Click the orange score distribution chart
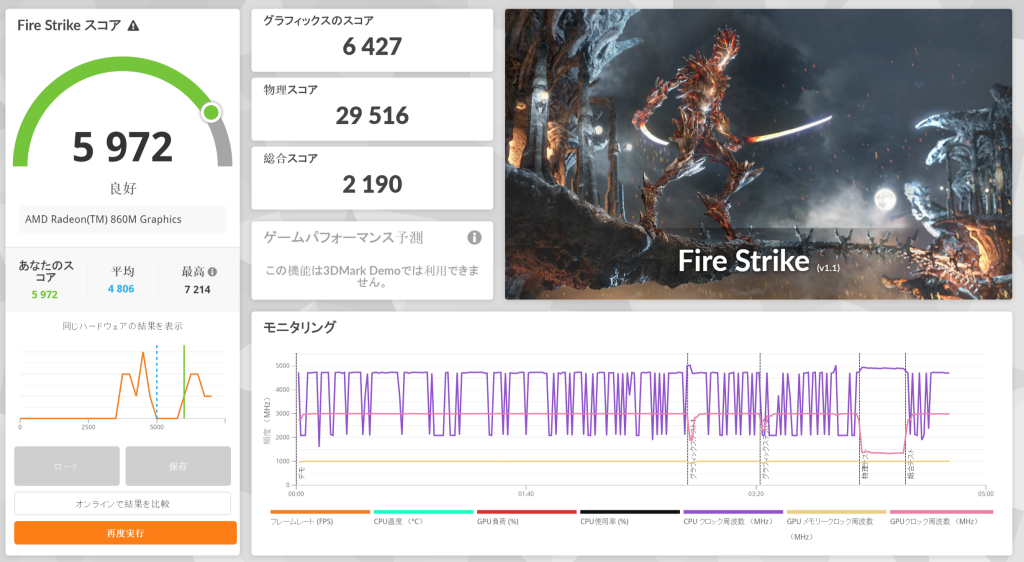 pyautogui.click(x=122, y=385)
